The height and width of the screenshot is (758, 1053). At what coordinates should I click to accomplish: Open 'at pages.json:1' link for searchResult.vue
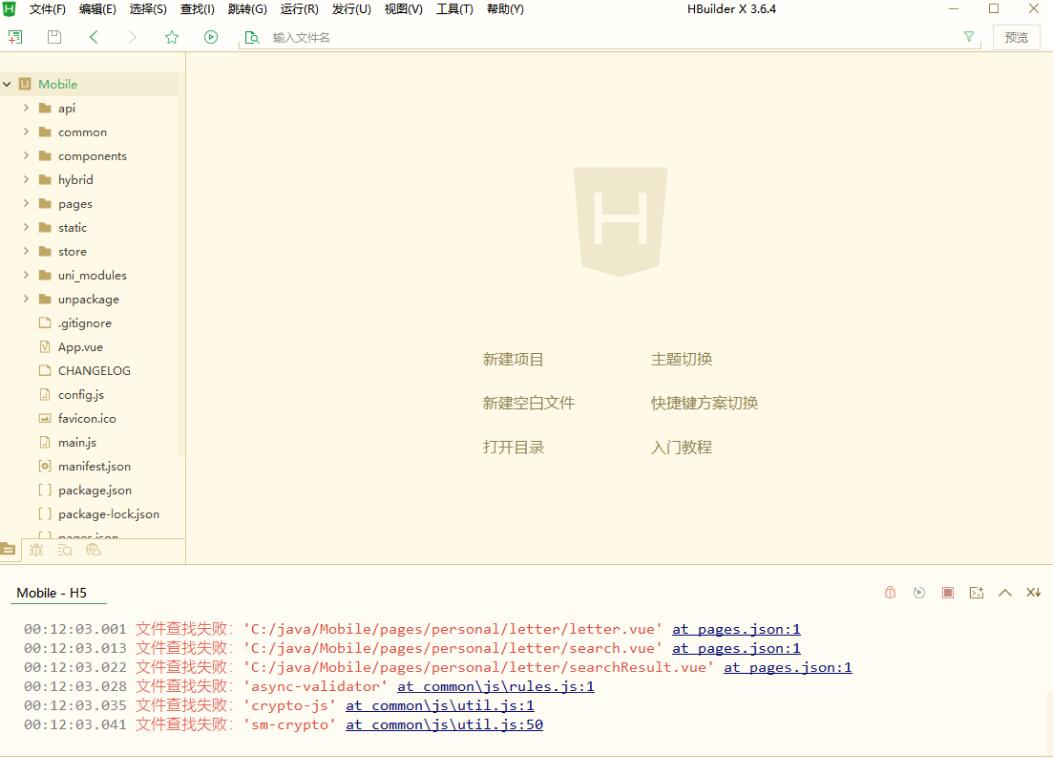pos(788,667)
